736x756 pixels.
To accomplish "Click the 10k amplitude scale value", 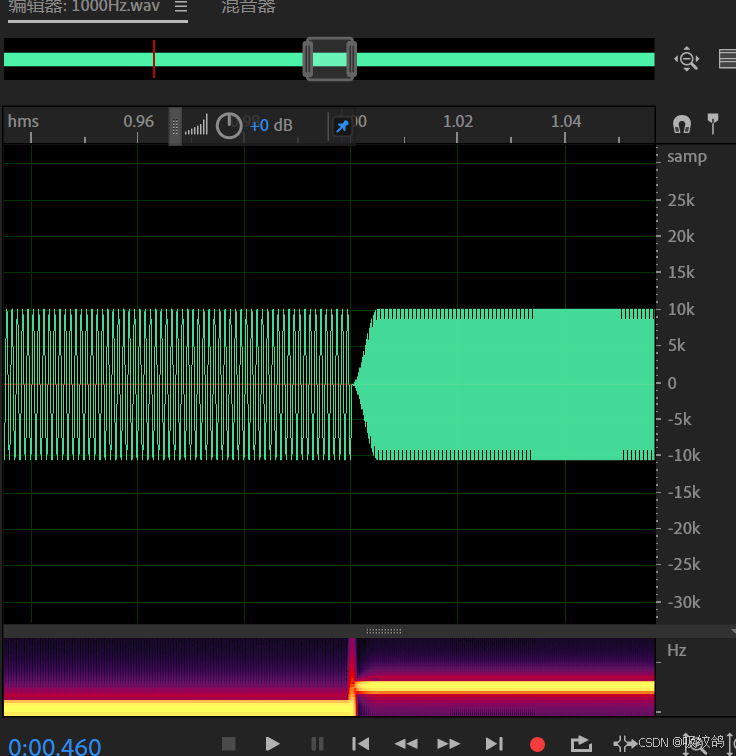I will click(681, 310).
